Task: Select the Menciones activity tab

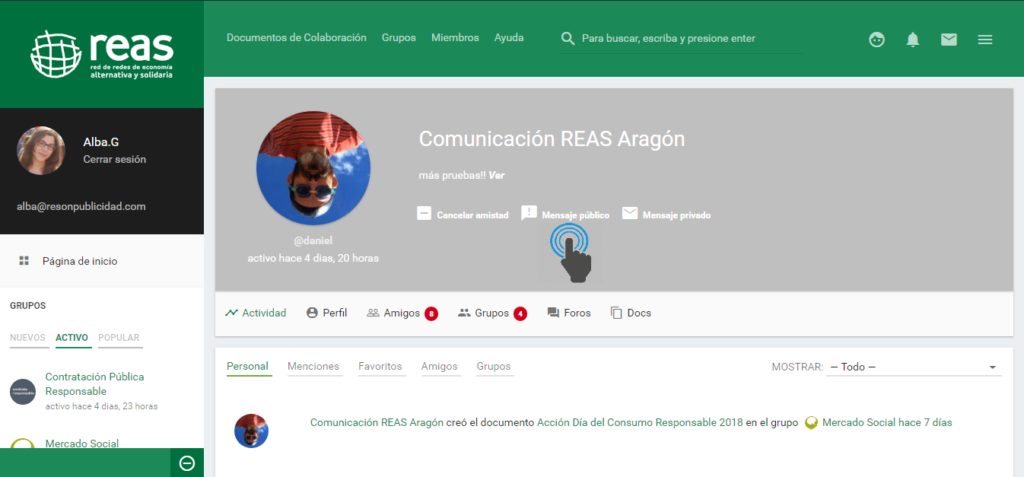Action: (313, 367)
